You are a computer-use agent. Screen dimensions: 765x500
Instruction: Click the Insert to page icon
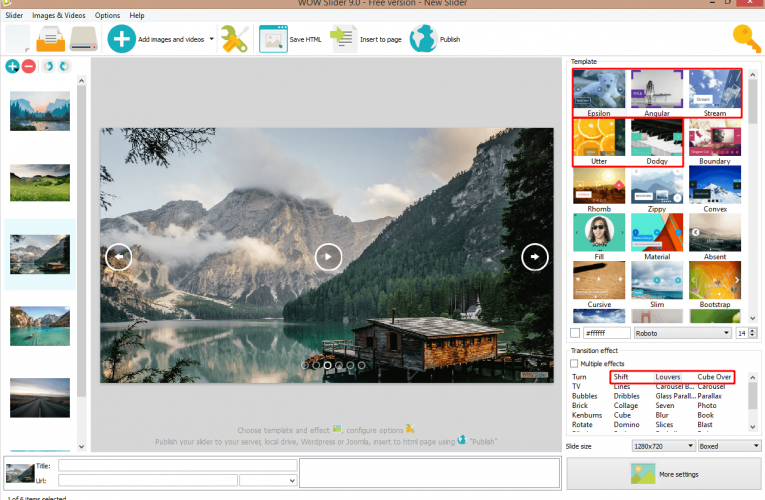(342, 39)
